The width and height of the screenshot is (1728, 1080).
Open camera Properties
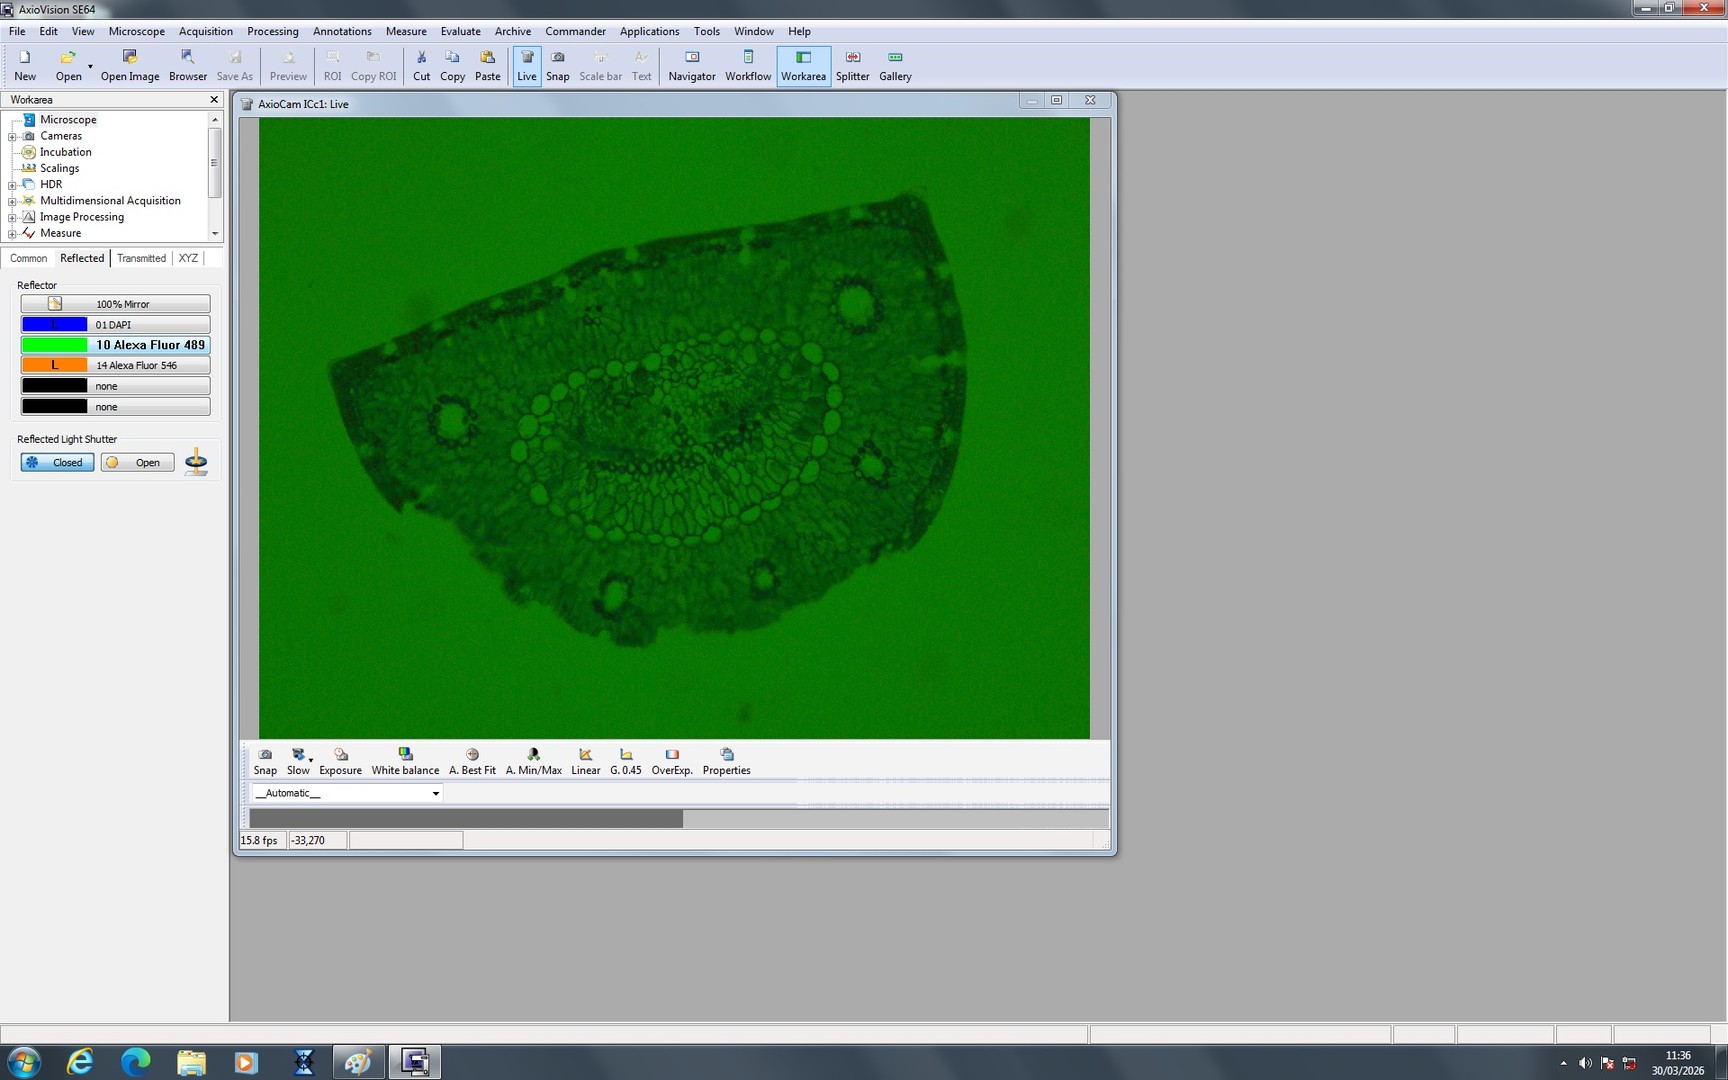tap(726, 760)
